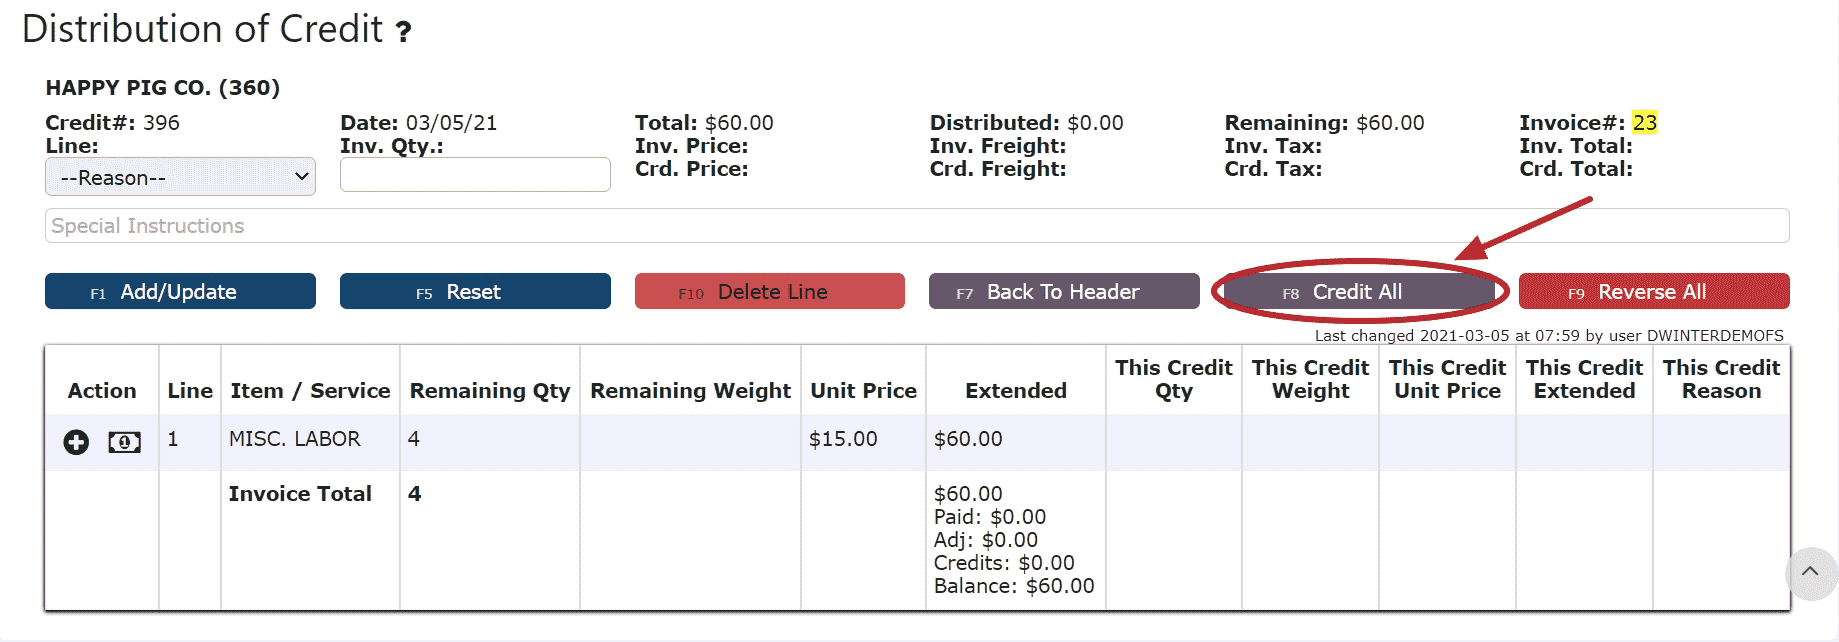1839x642 pixels.
Task: Click the Unit Price column header
Action: [863, 391]
